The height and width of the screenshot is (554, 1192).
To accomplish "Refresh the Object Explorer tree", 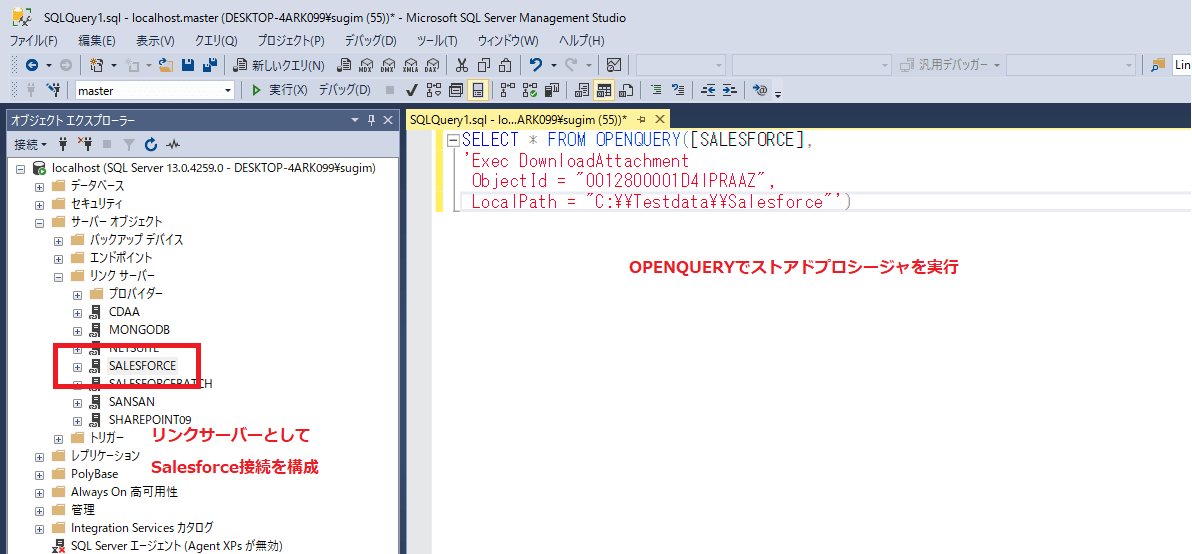I will 151,144.
